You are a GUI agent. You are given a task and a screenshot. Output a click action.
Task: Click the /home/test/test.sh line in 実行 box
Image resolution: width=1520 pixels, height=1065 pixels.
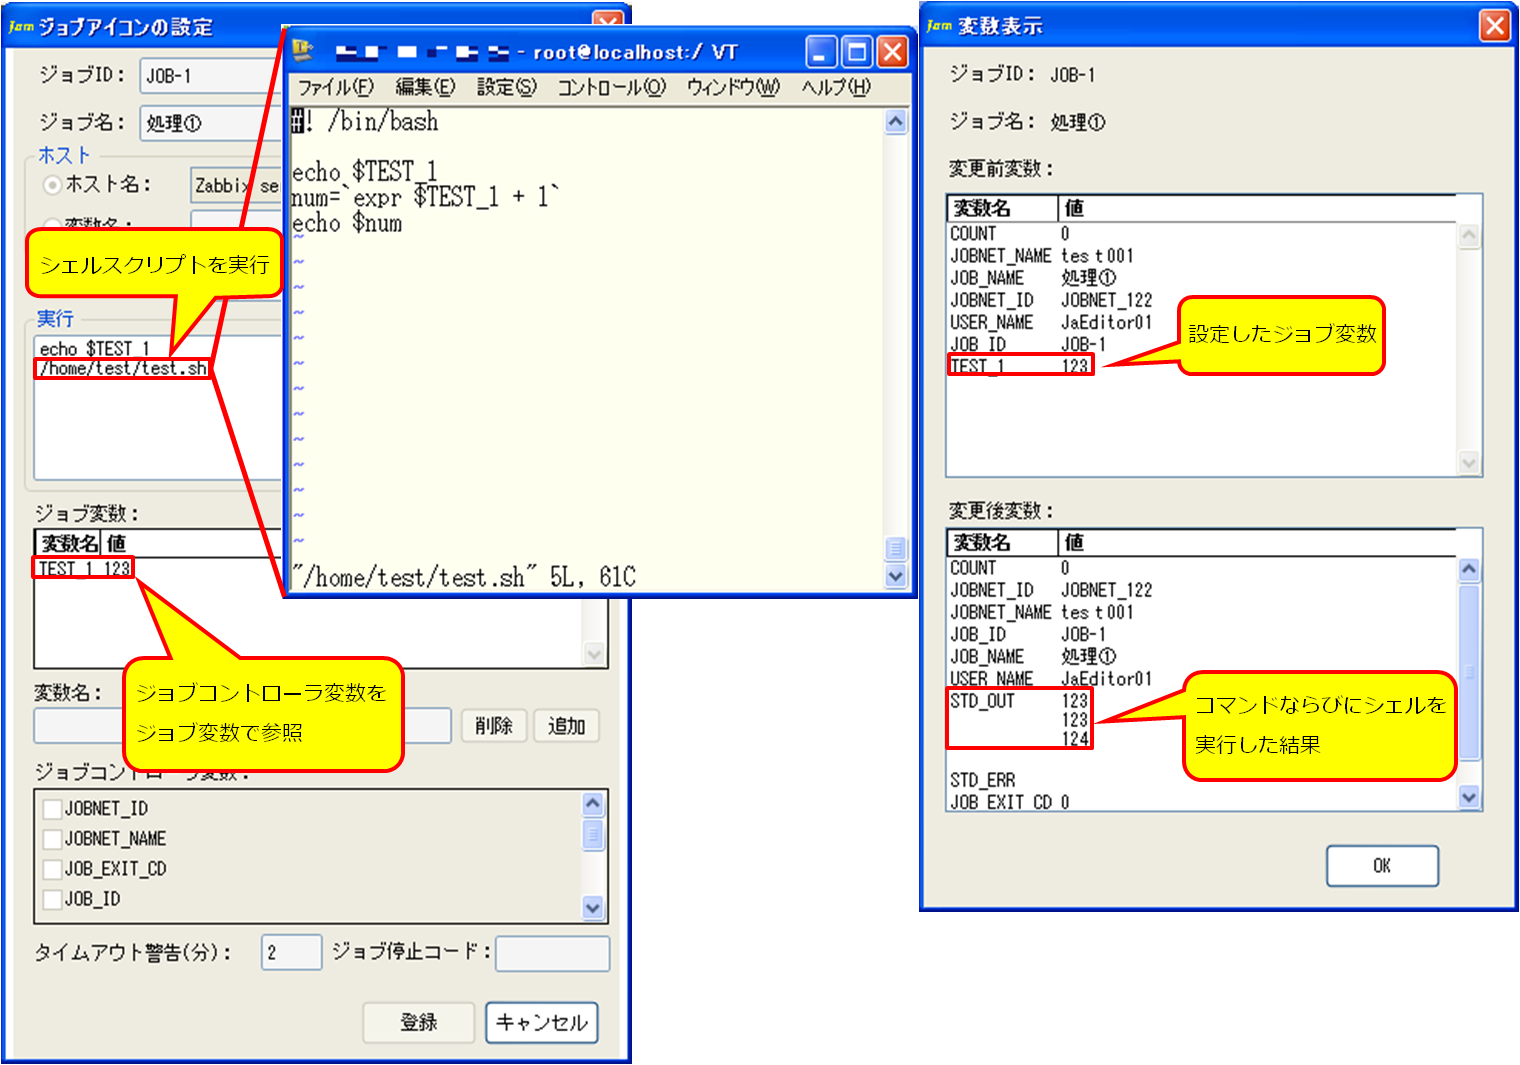point(123,369)
